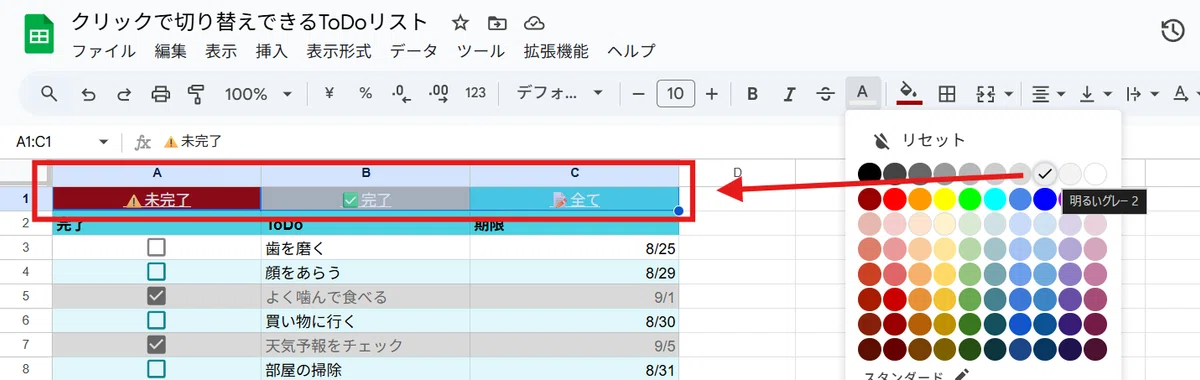Pick the white color swatch

click(1096, 173)
